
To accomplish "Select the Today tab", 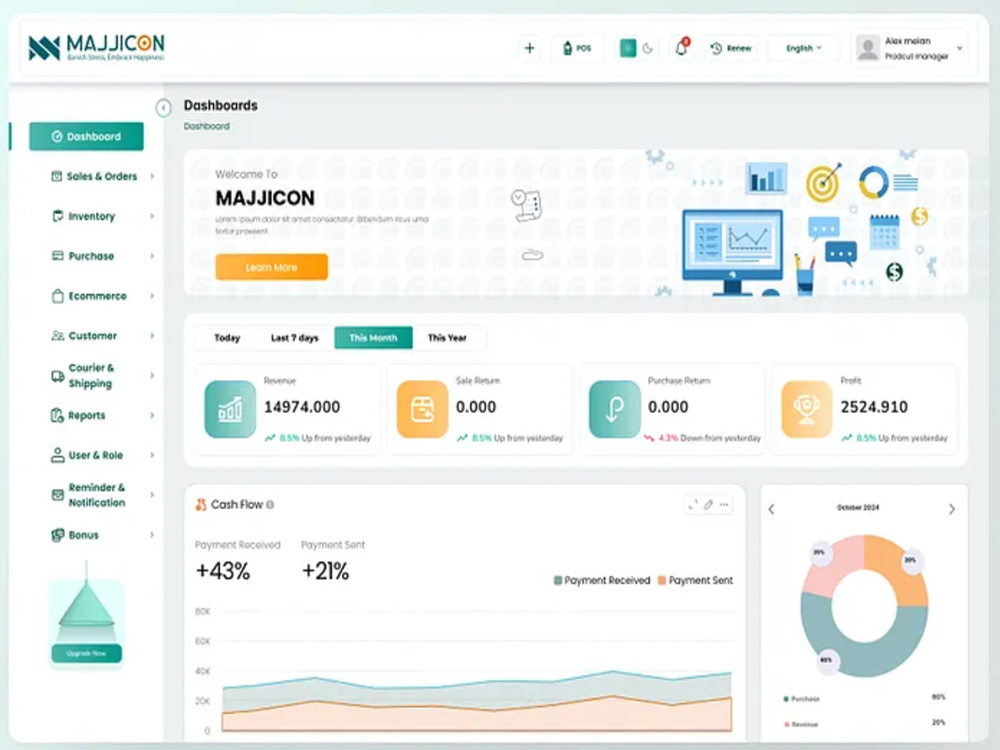I will pos(227,338).
